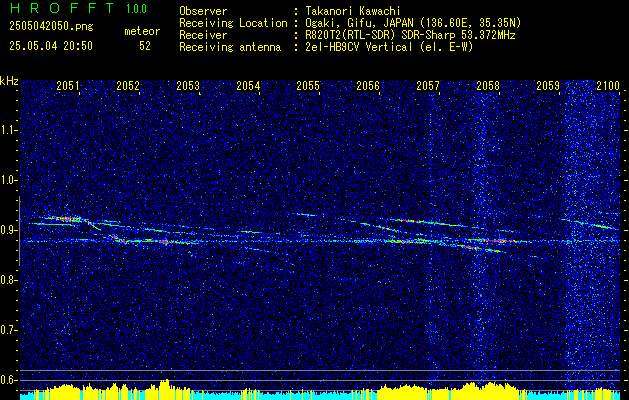Click the 0.8 kHz axis label
Image resolution: width=629 pixels, height=400 pixels.
point(8,280)
